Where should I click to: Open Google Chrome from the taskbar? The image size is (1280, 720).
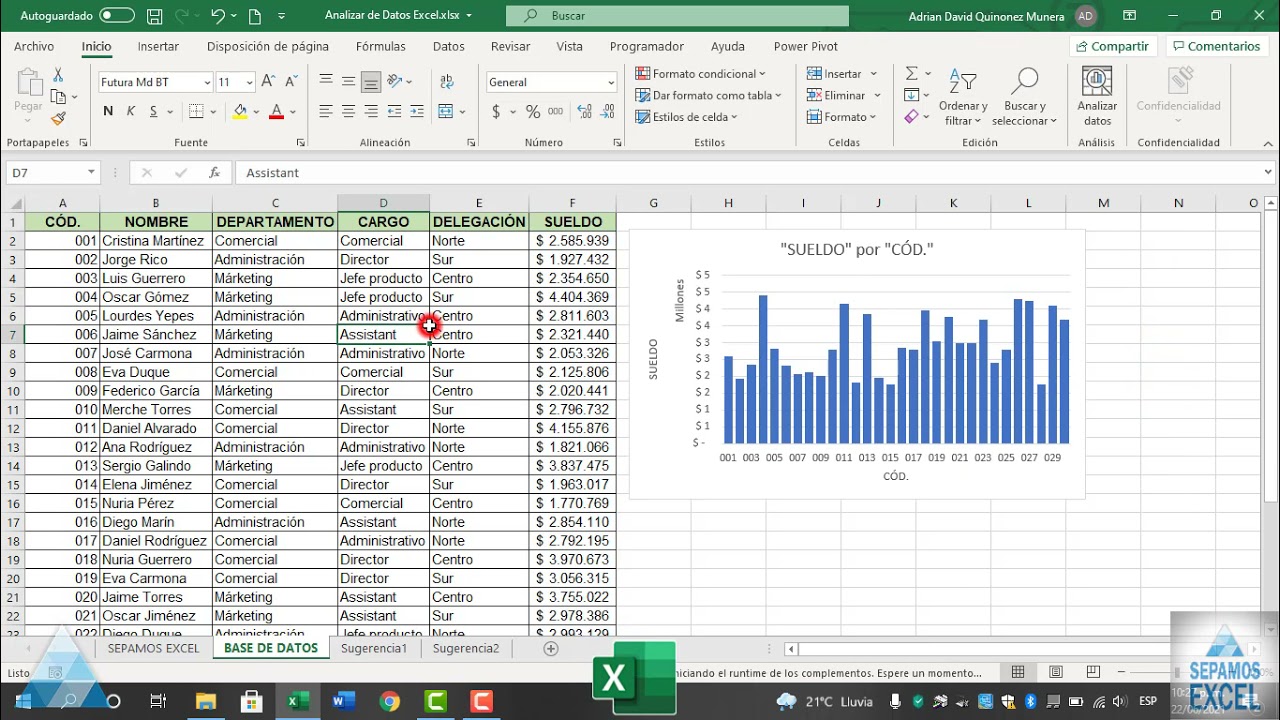tap(390, 701)
